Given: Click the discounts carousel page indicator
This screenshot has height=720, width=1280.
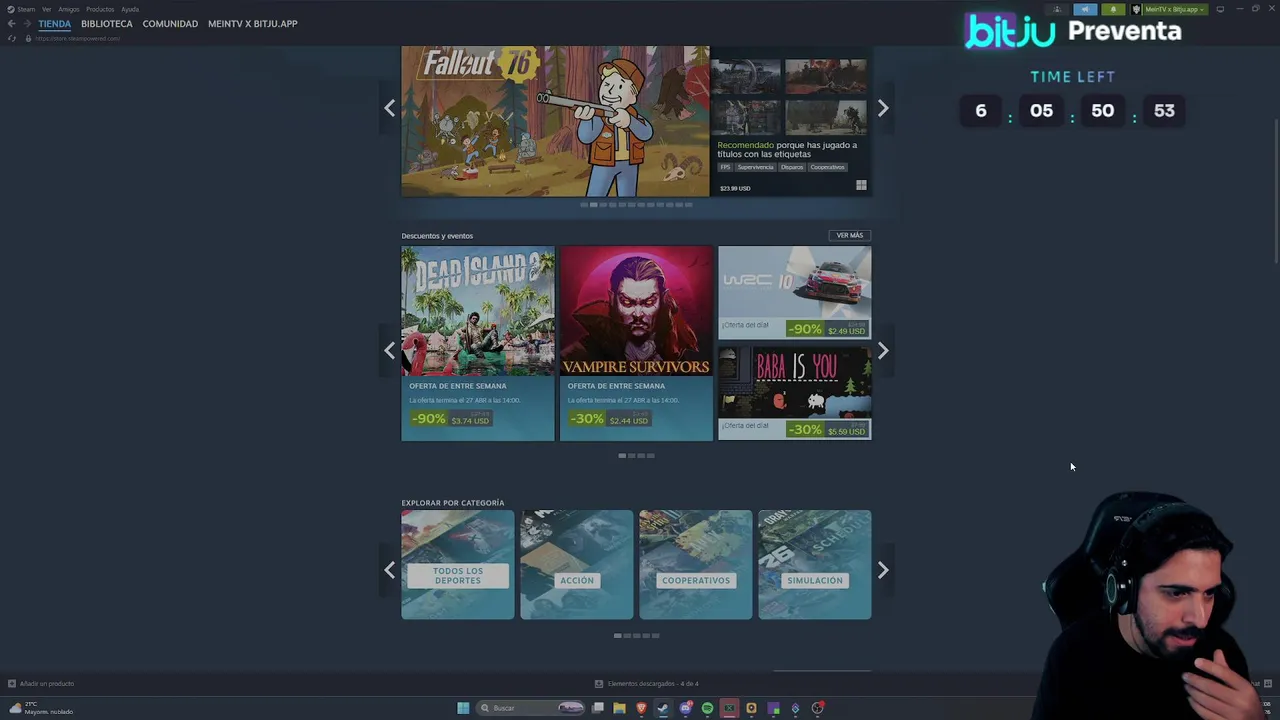Looking at the screenshot, I should pyautogui.click(x=636, y=456).
